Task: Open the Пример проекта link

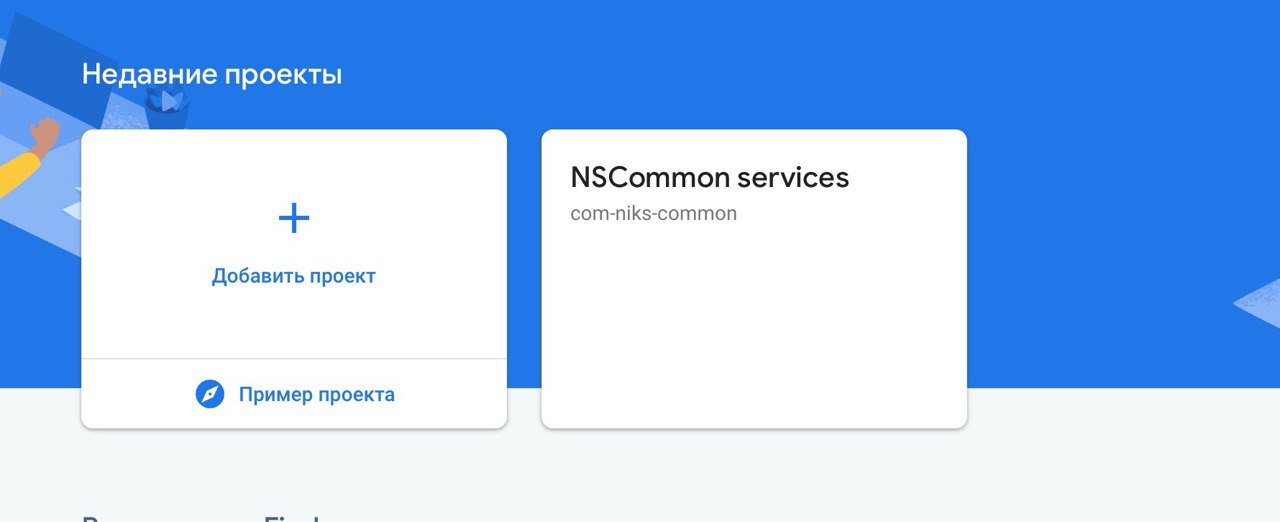Action: [x=316, y=394]
